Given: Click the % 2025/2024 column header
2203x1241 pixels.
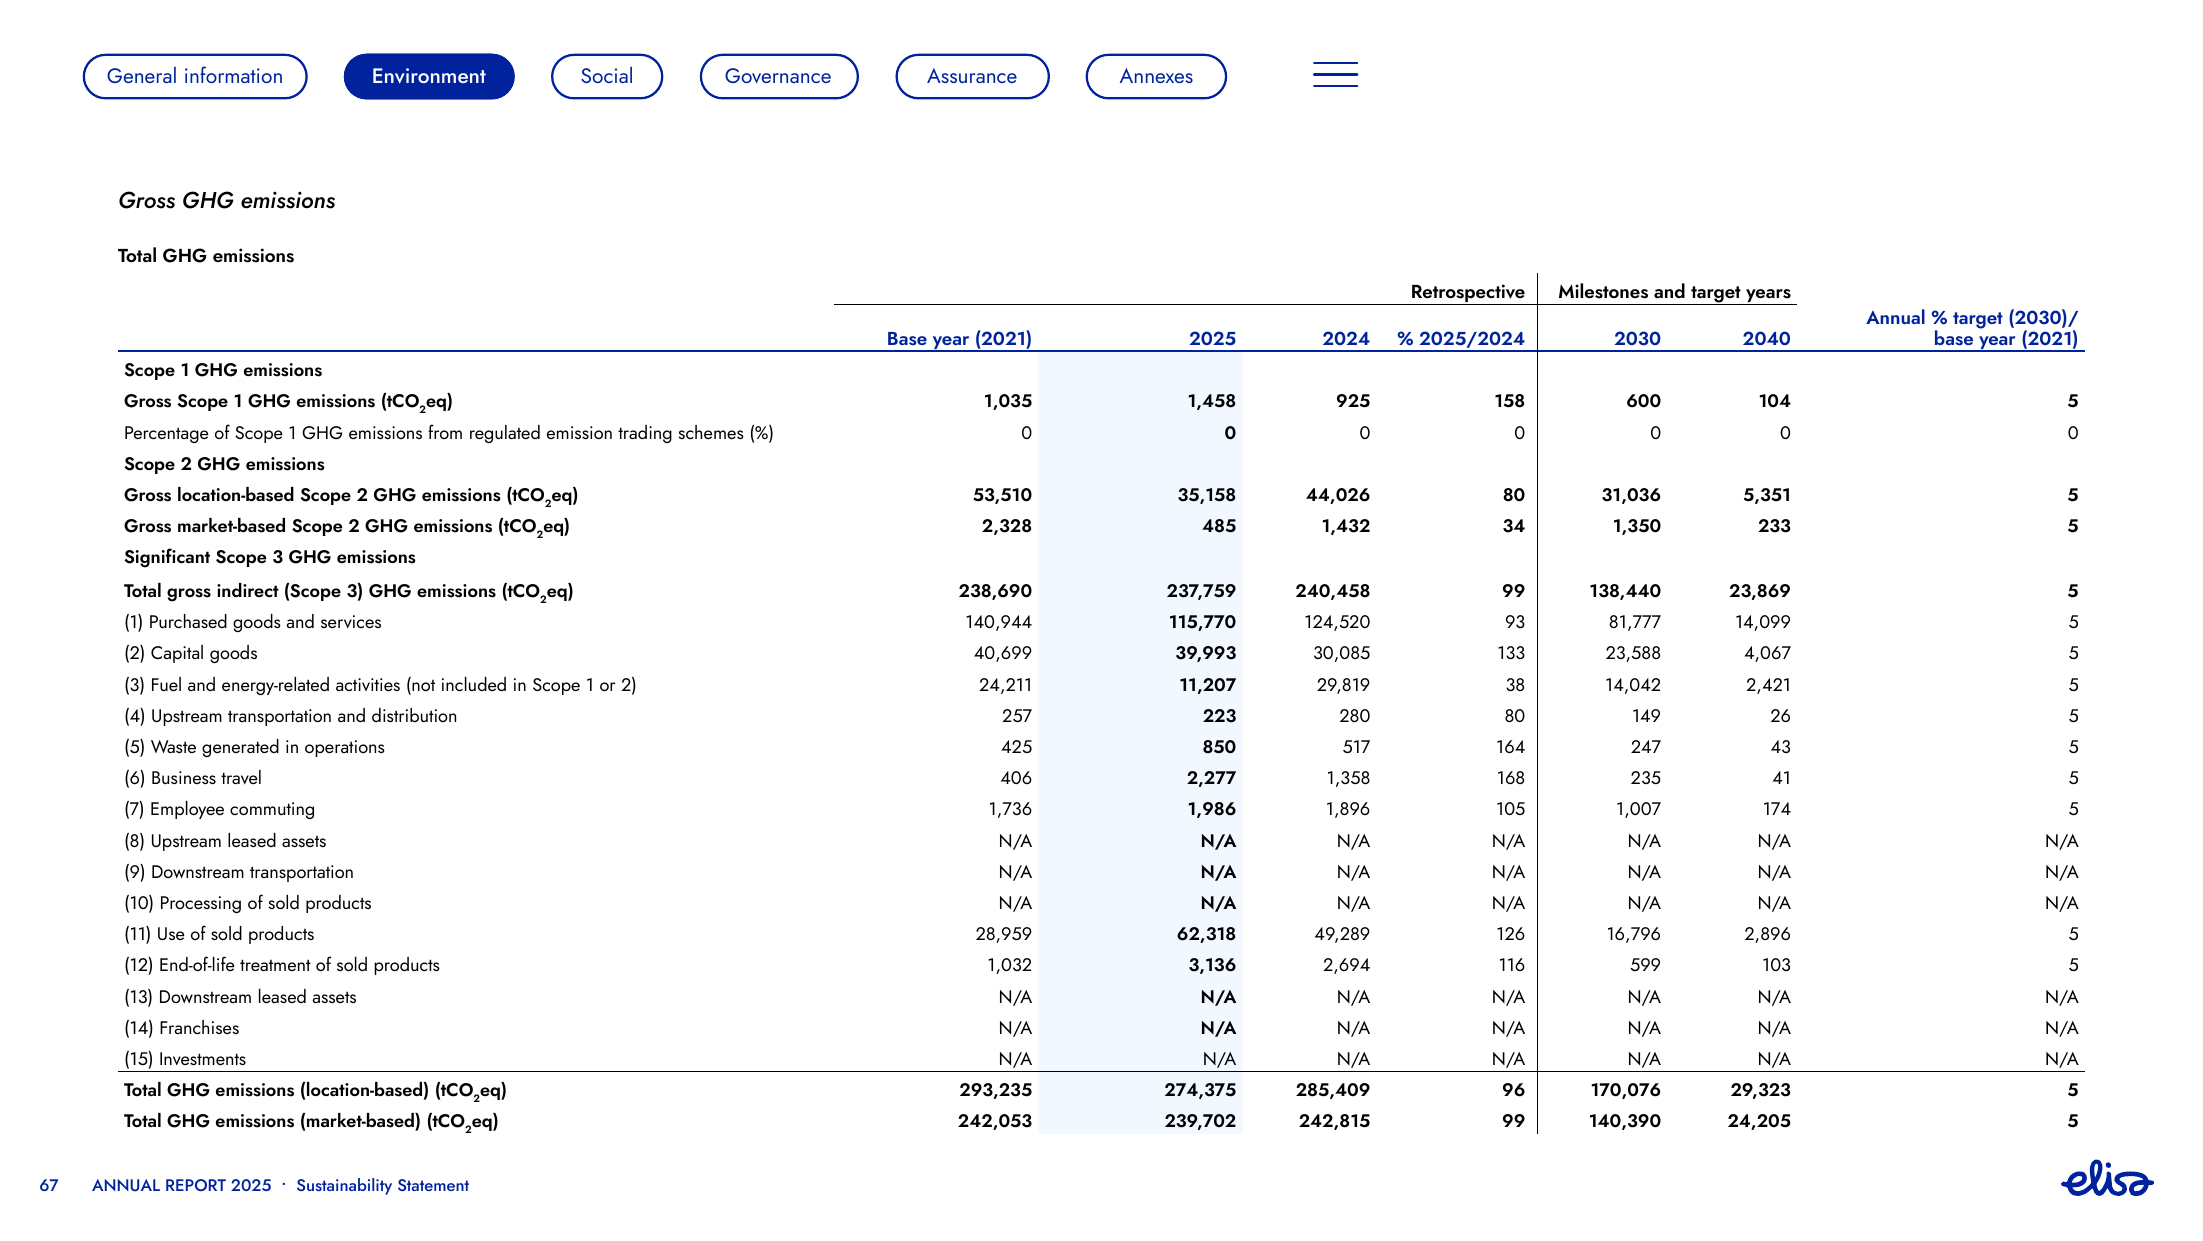Looking at the screenshot, I should tap(1461, 339).
